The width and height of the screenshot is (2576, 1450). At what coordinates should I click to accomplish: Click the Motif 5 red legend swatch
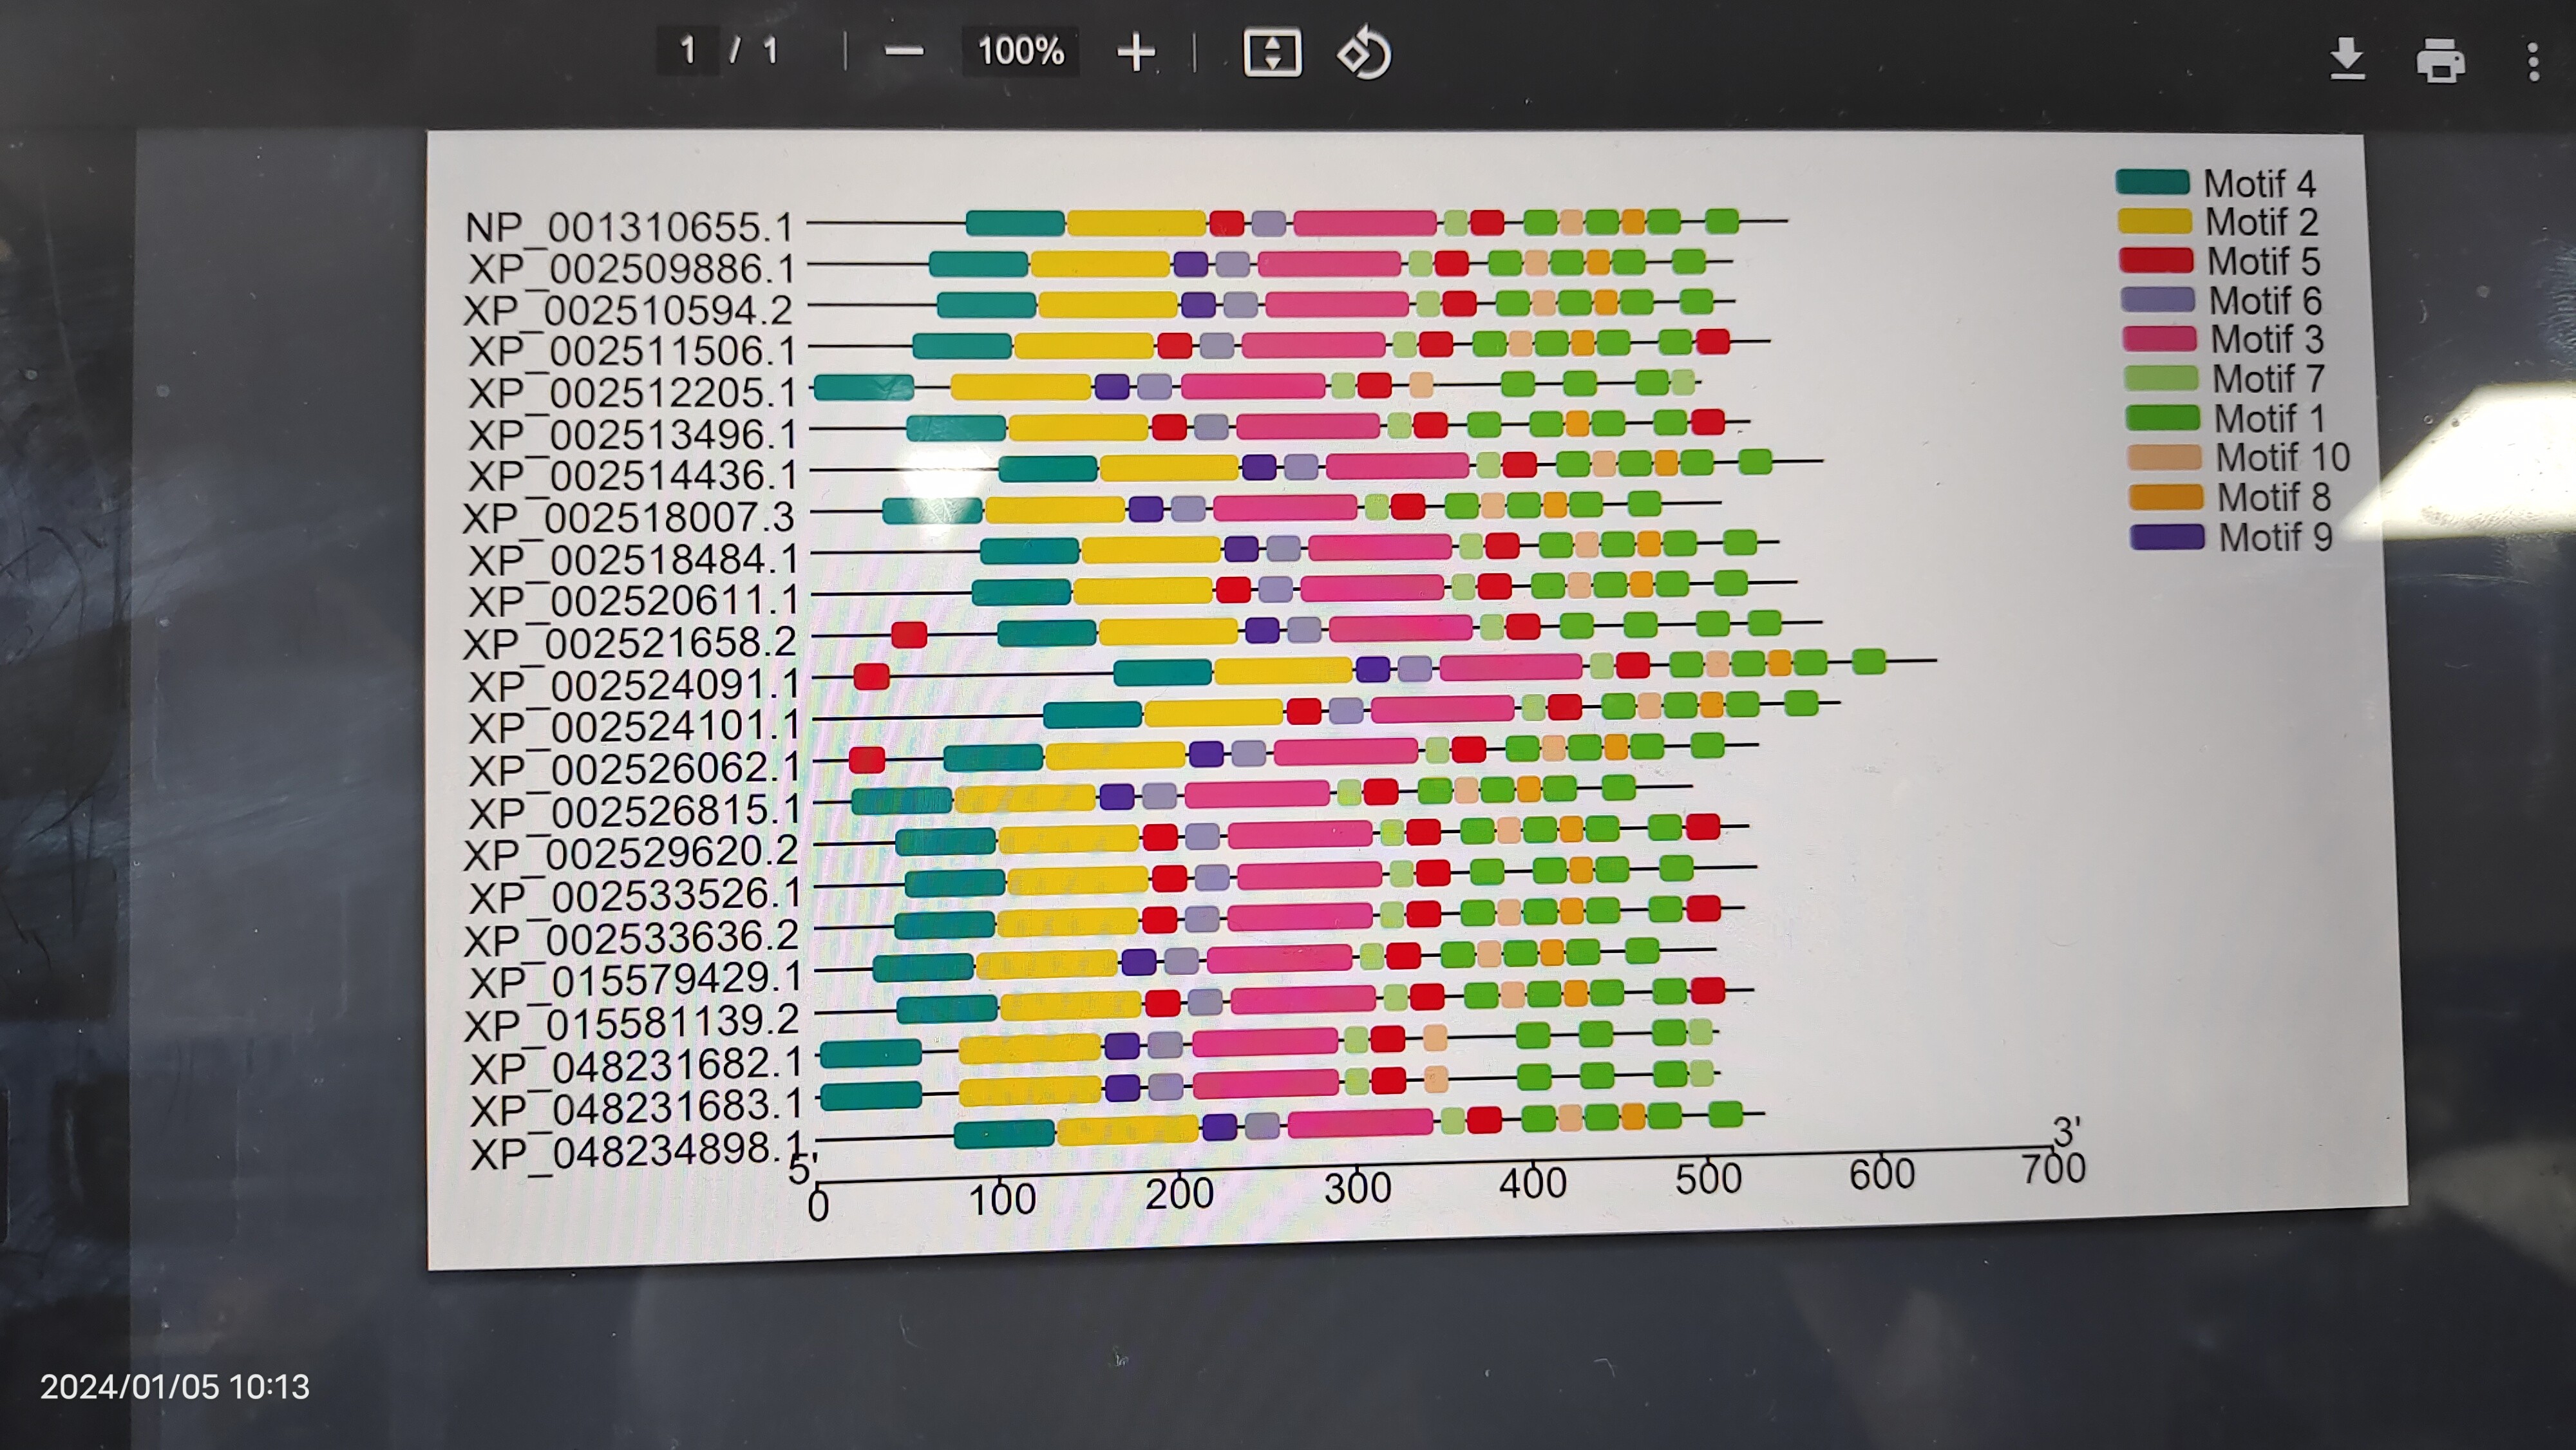(x=2156, y=260)
